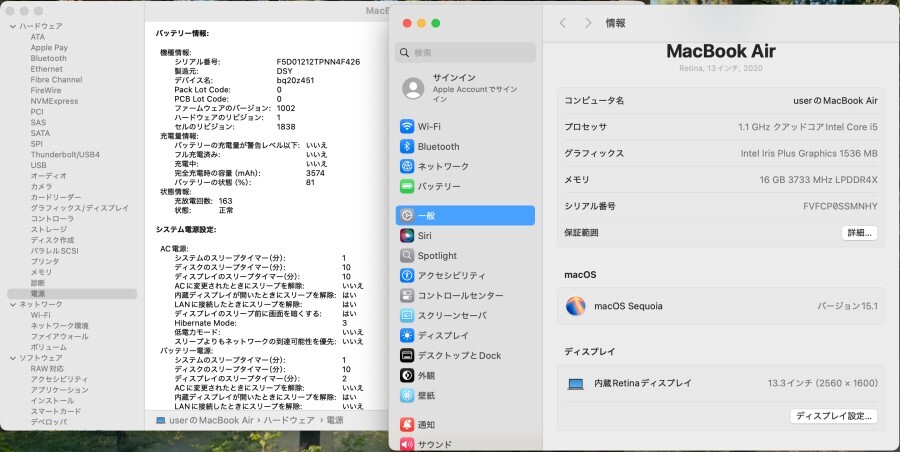Image resolution: width=900 pixels, height=452 pixels.
Task: Click serial FVFCP0SSMNHY in Settings
Action: pyautogui.click(x=840, y=206)
